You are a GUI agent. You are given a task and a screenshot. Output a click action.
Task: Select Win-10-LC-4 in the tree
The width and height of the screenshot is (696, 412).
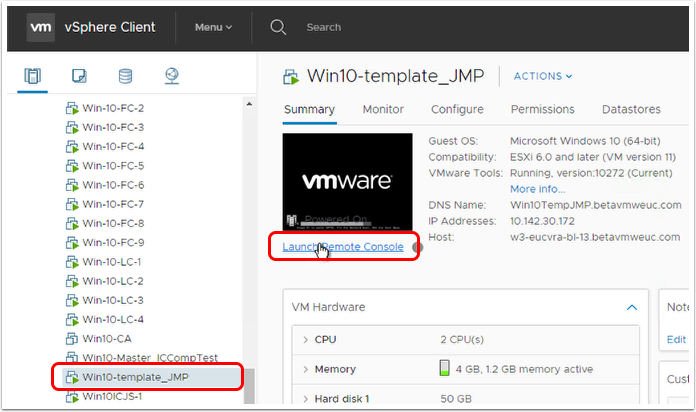pyautogui.click(x=113, y=320)
